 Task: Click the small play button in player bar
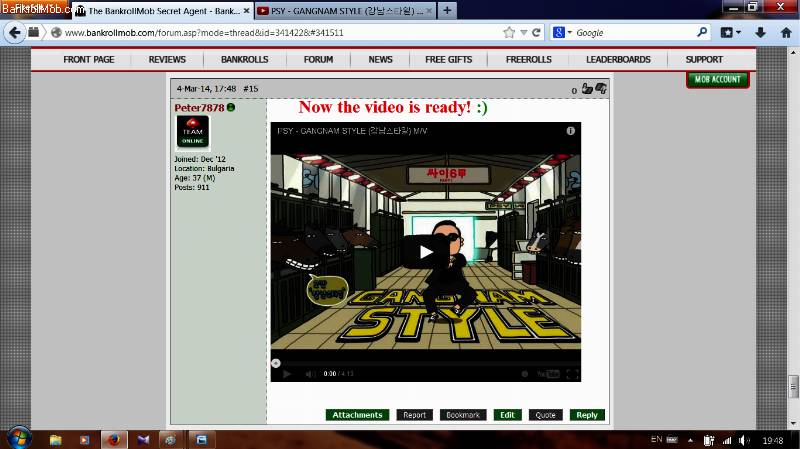pyautogui.click(x=287, y=374)
